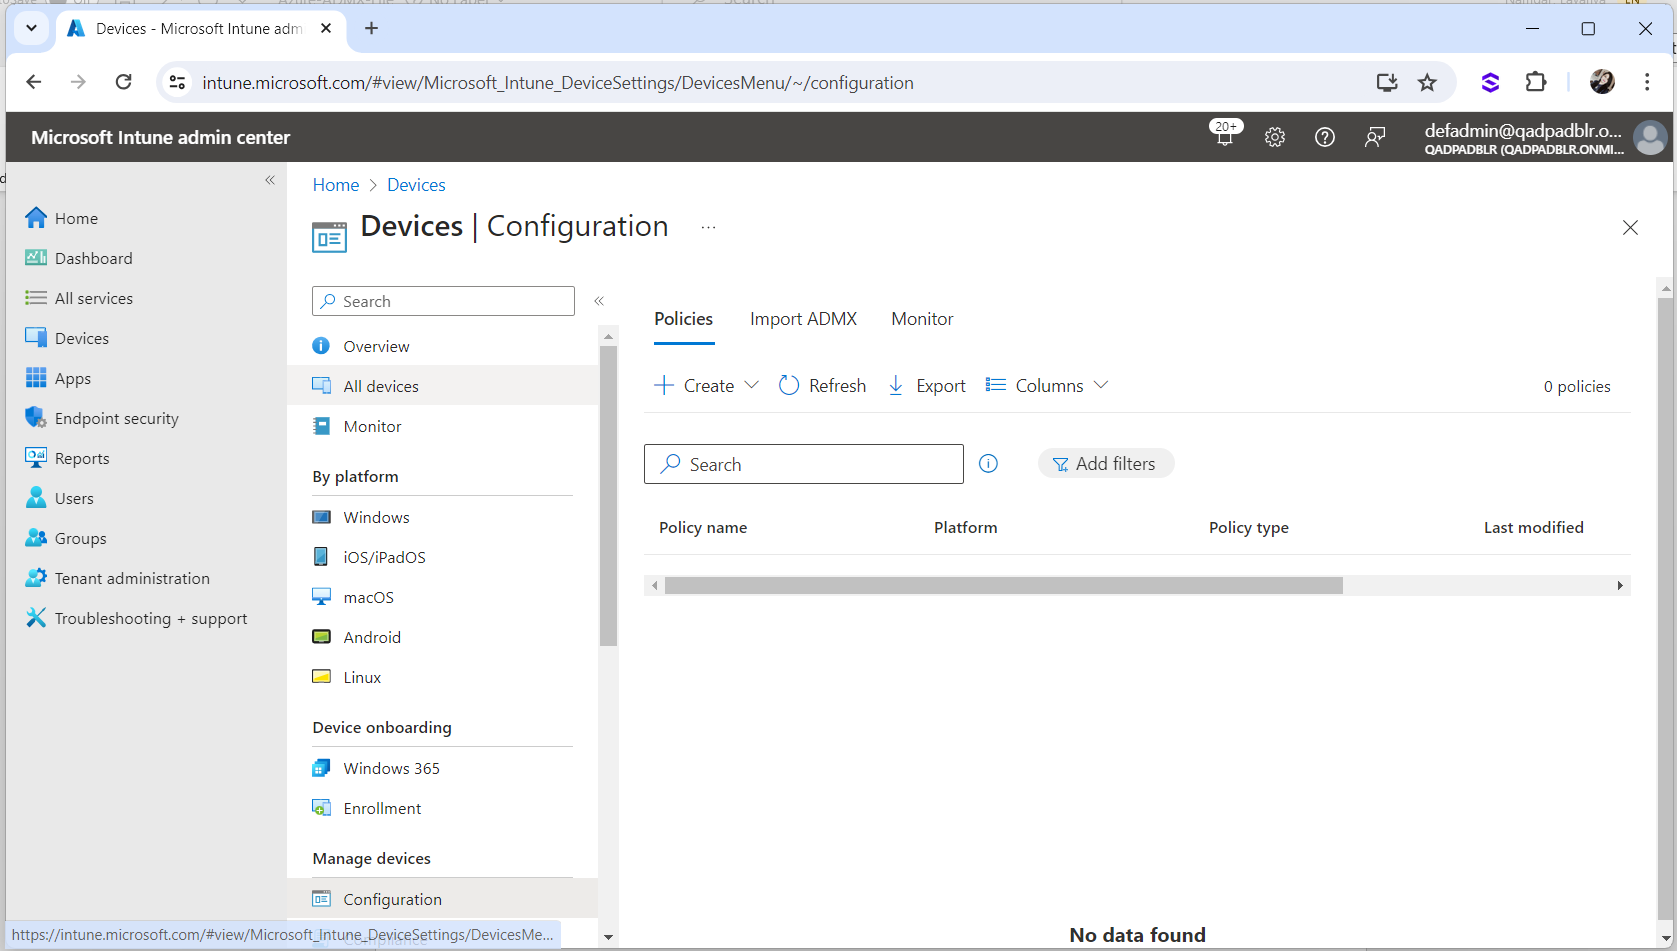Click the Devices menu Search box

[x=443, y=301]
